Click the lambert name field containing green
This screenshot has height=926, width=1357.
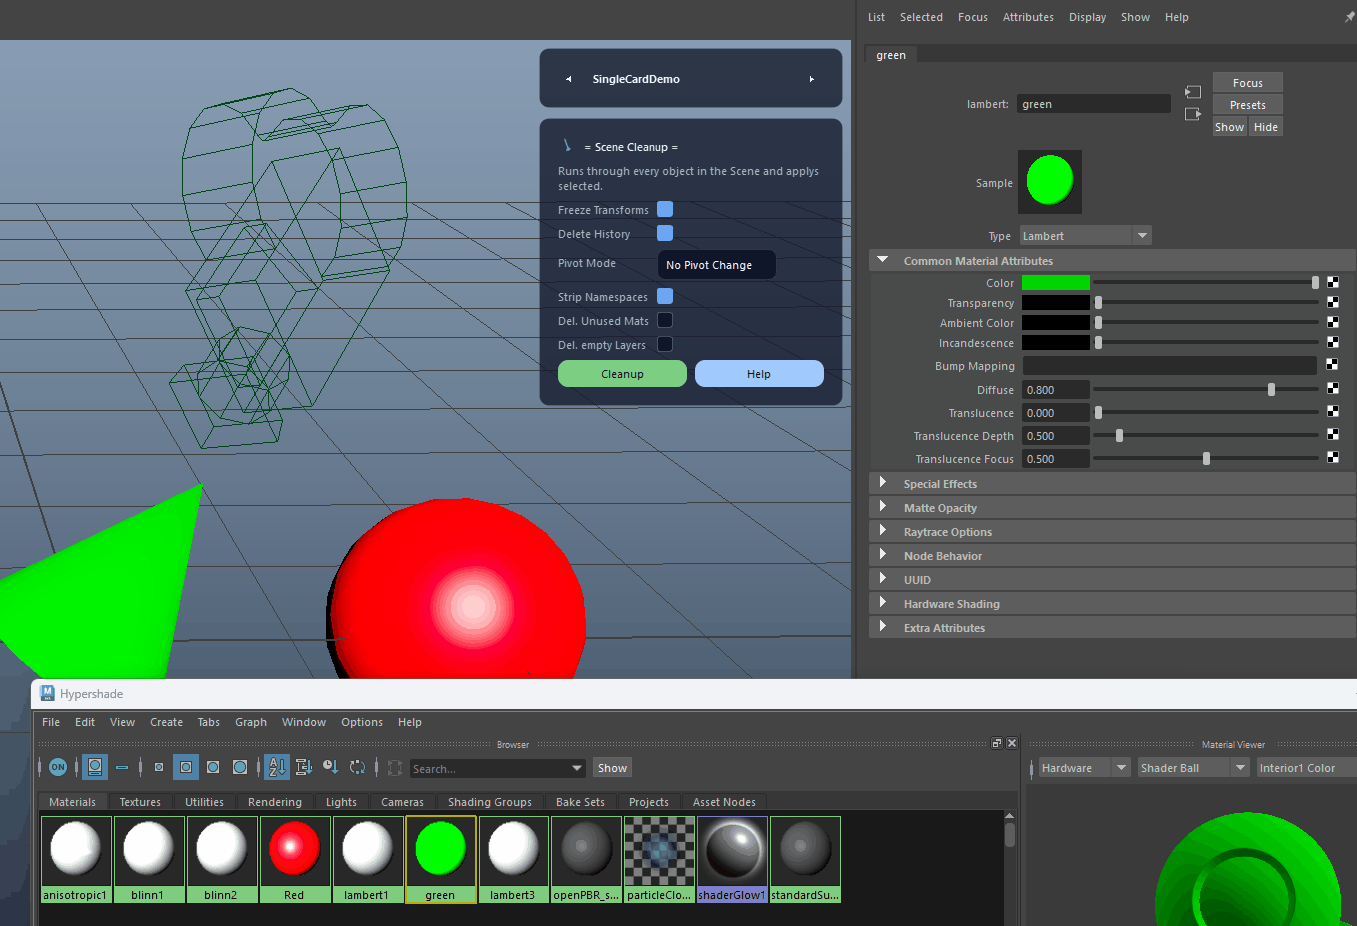tap(1094, 104)
